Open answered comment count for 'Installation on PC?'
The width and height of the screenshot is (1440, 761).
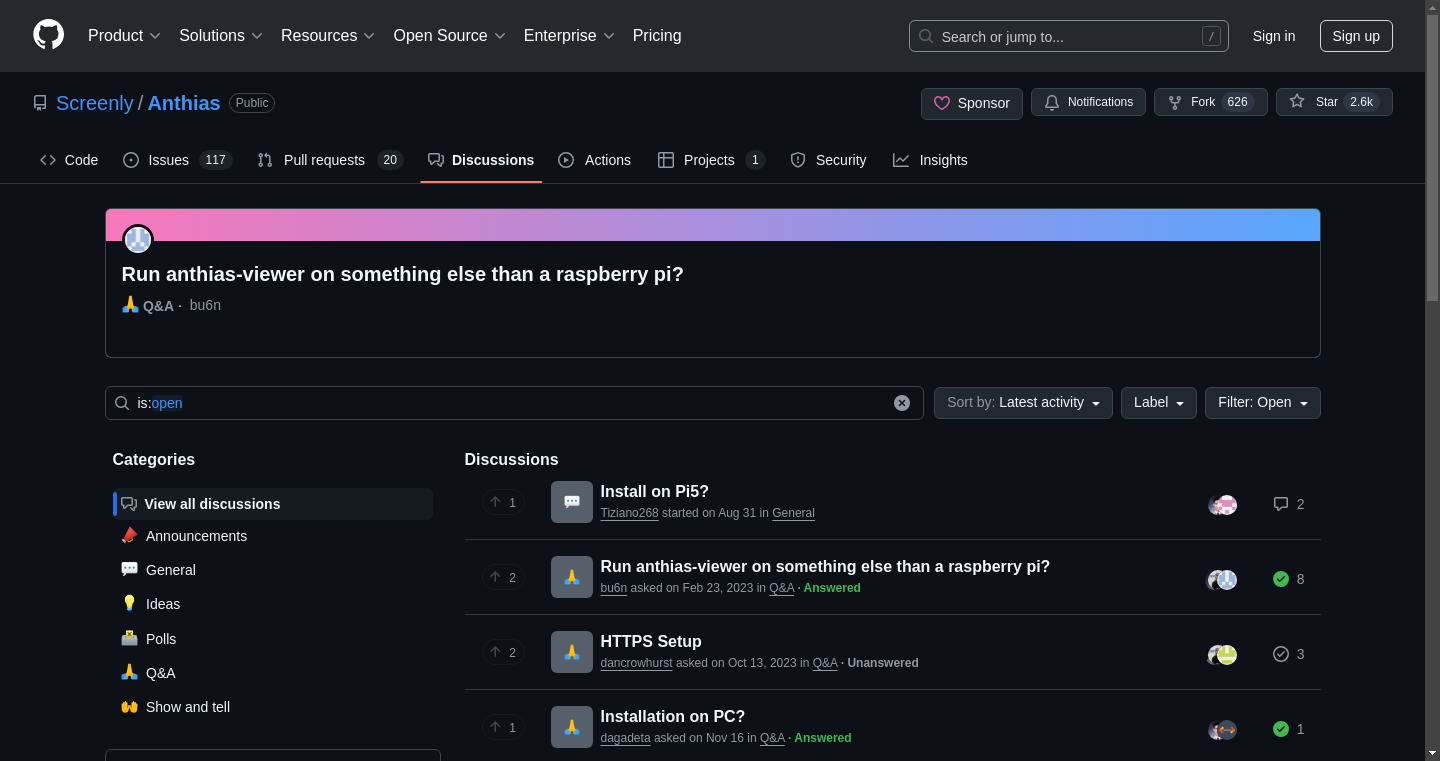pyautogui.click(x=1289, y=729)
